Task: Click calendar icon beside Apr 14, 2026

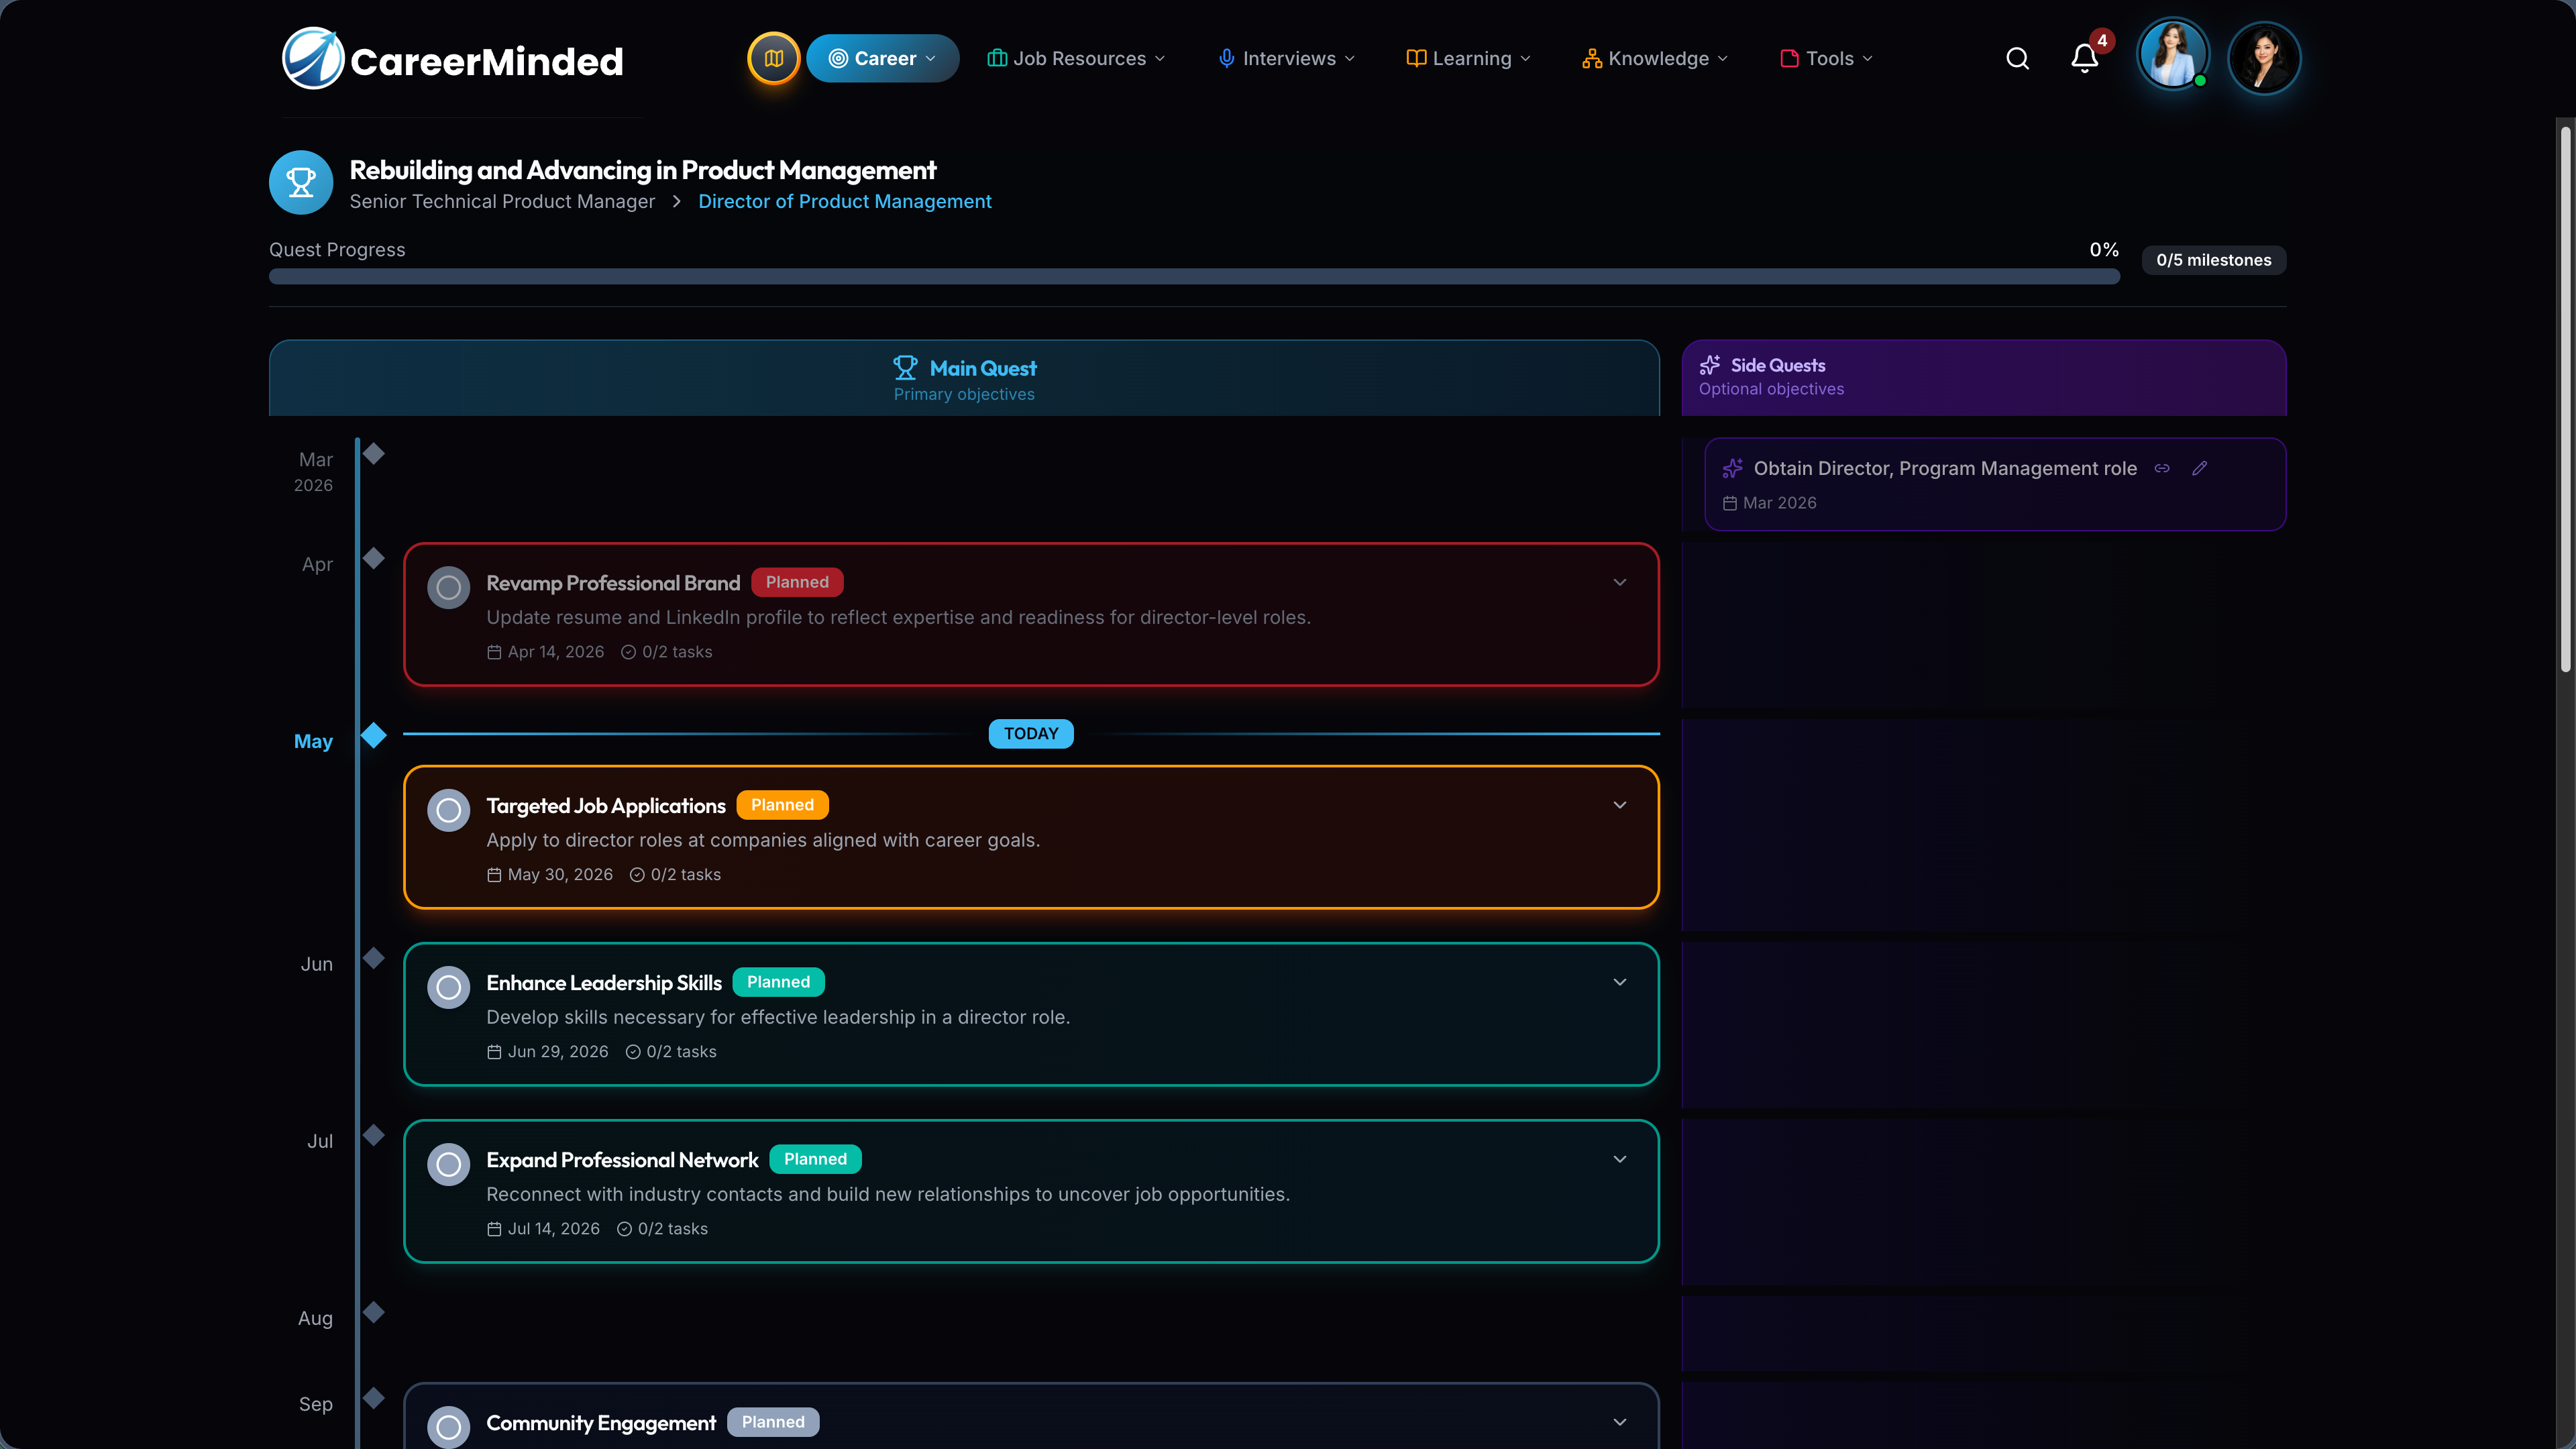Action: pos(494,652)
